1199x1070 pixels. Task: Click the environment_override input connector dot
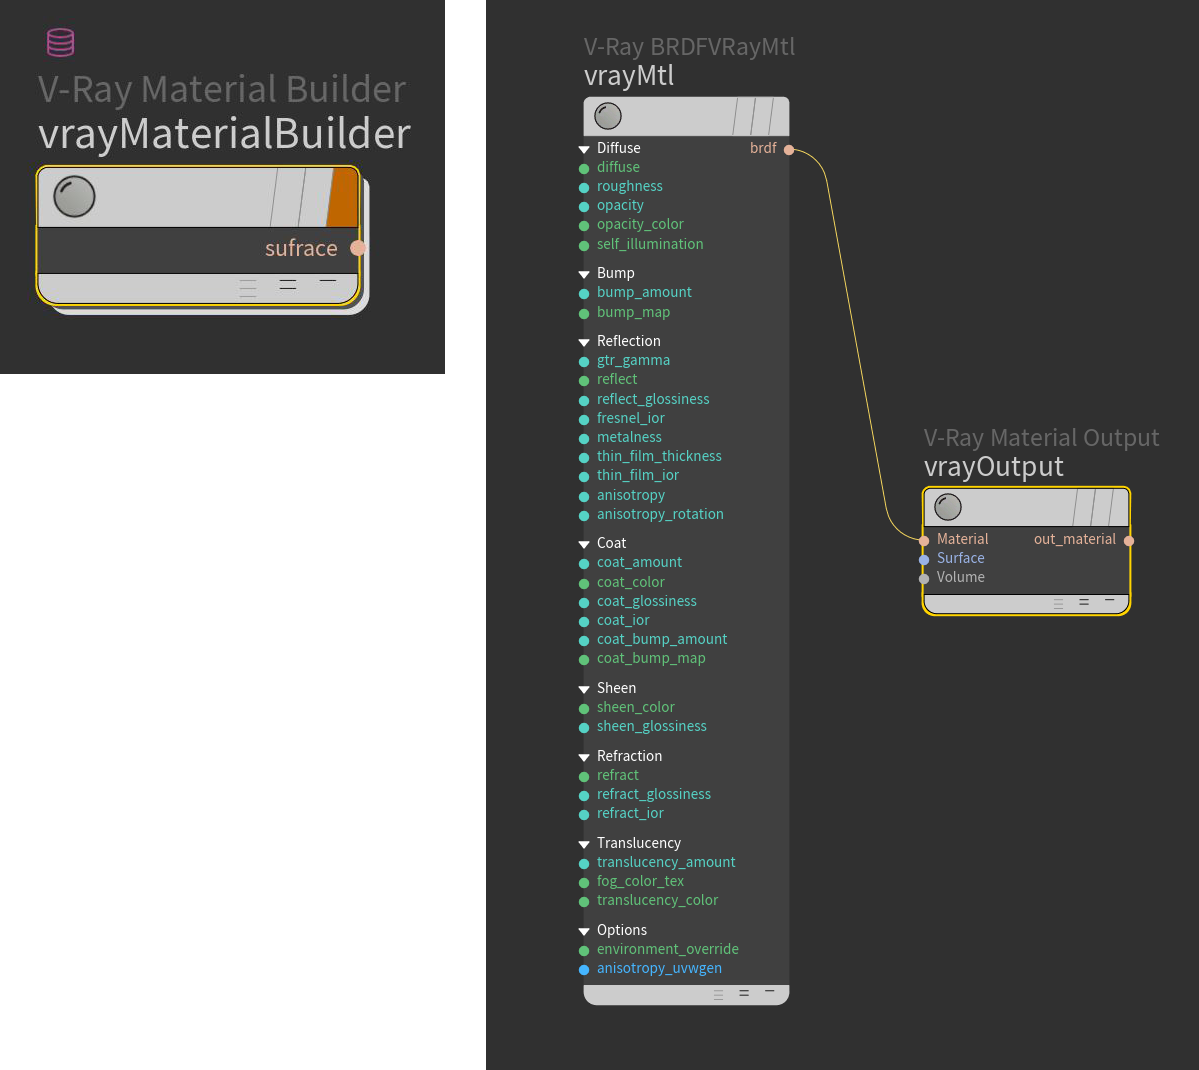click(583, 951)
